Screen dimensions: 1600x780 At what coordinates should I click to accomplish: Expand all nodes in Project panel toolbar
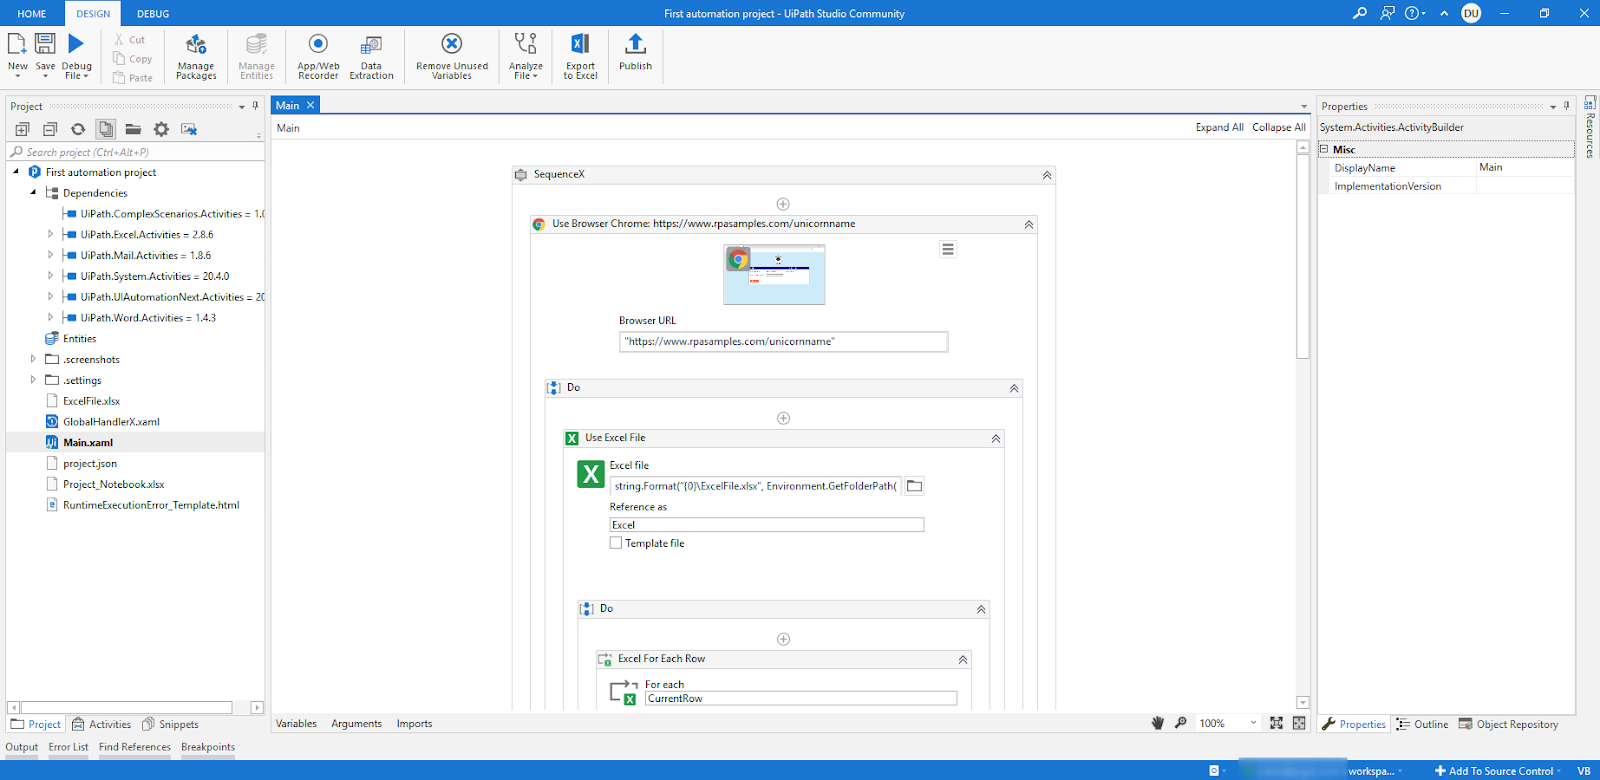click(x=22, y=129)
